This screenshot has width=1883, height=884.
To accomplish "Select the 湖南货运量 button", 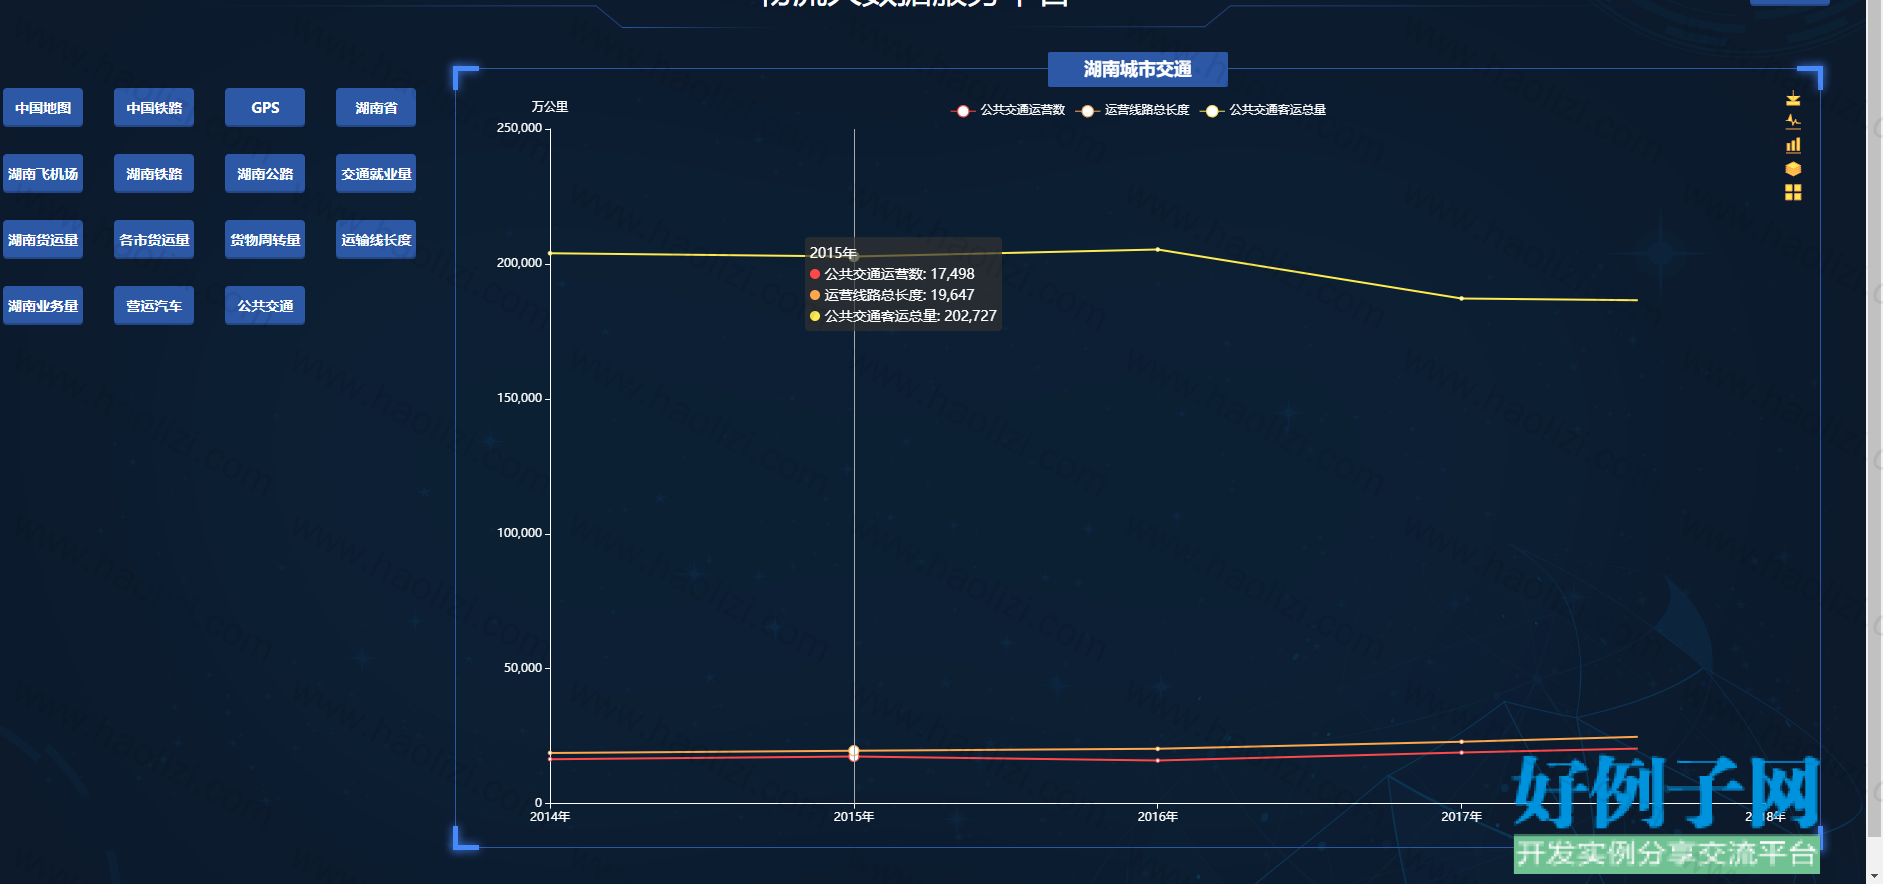I will pyautogui.click(x=43, y=240).
